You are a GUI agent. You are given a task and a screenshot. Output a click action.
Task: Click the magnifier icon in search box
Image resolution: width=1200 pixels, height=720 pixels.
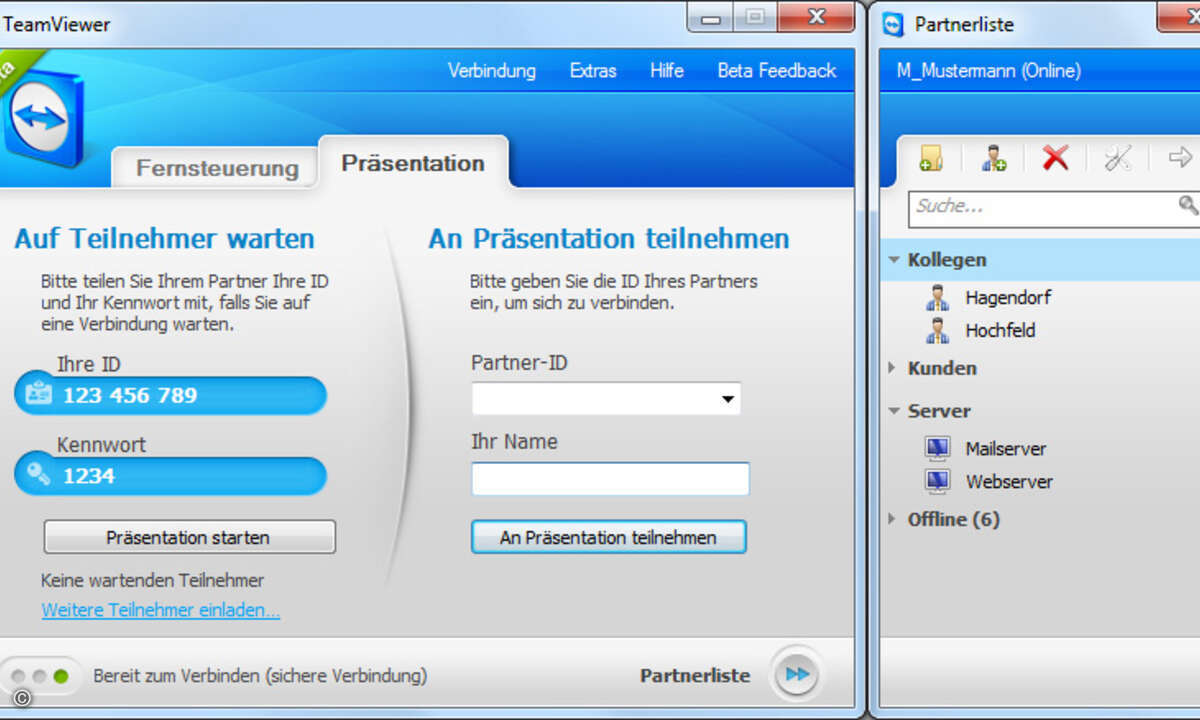point(1187,206)
